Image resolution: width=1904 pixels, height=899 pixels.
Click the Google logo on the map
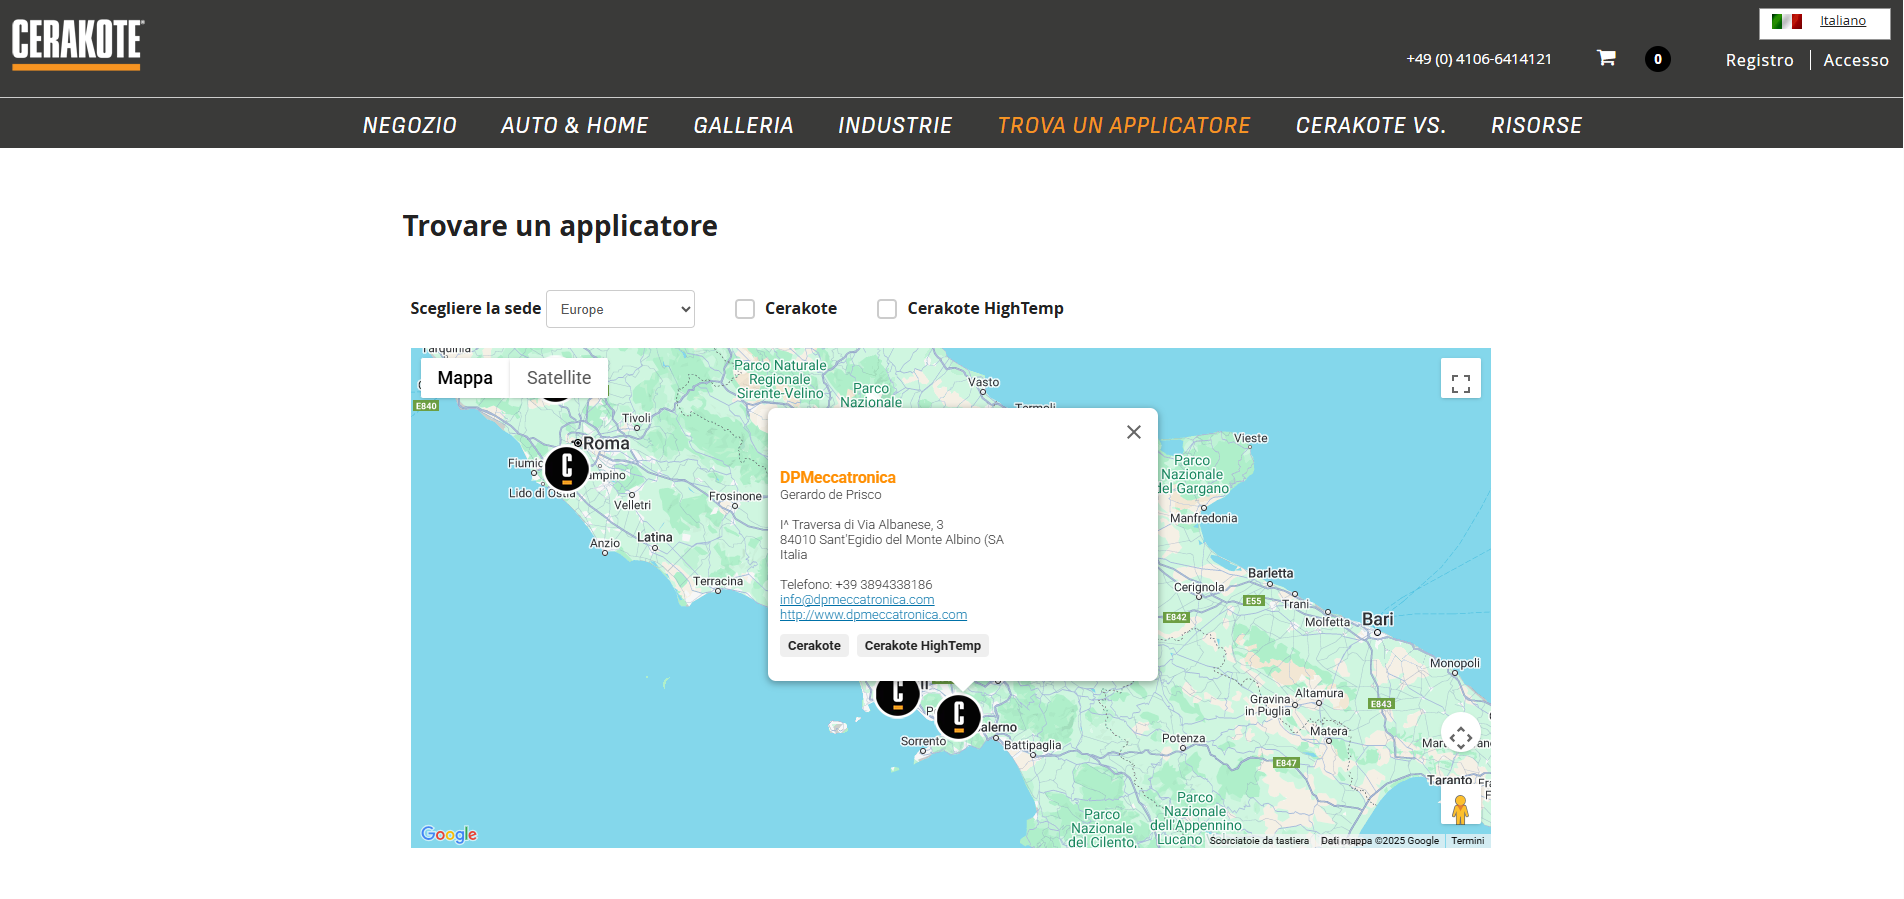[449, 834]
